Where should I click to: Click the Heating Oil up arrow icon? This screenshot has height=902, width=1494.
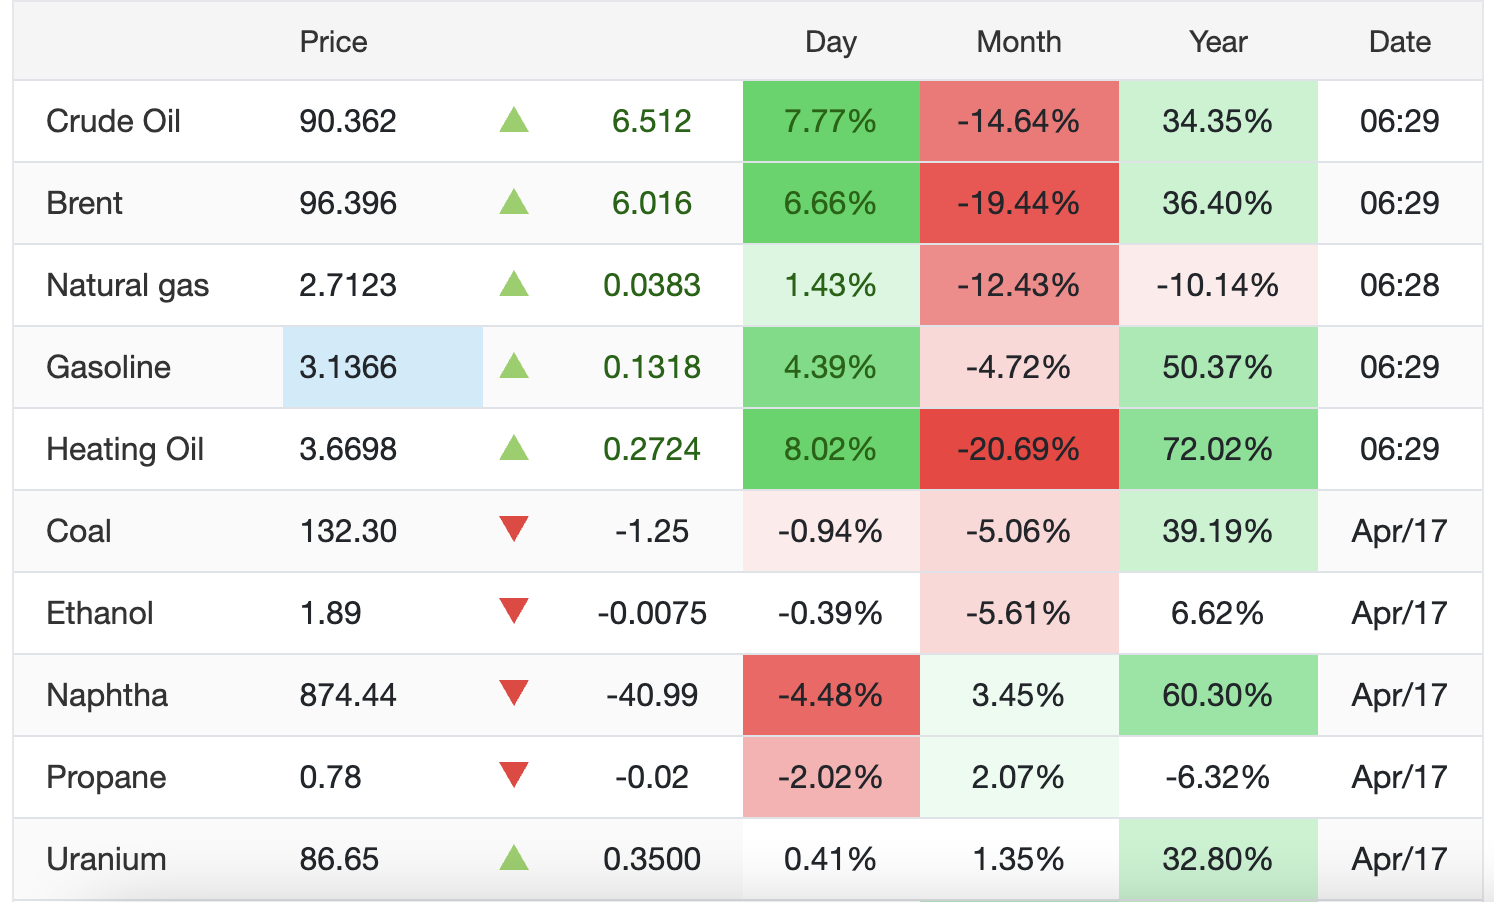point(513,448)
